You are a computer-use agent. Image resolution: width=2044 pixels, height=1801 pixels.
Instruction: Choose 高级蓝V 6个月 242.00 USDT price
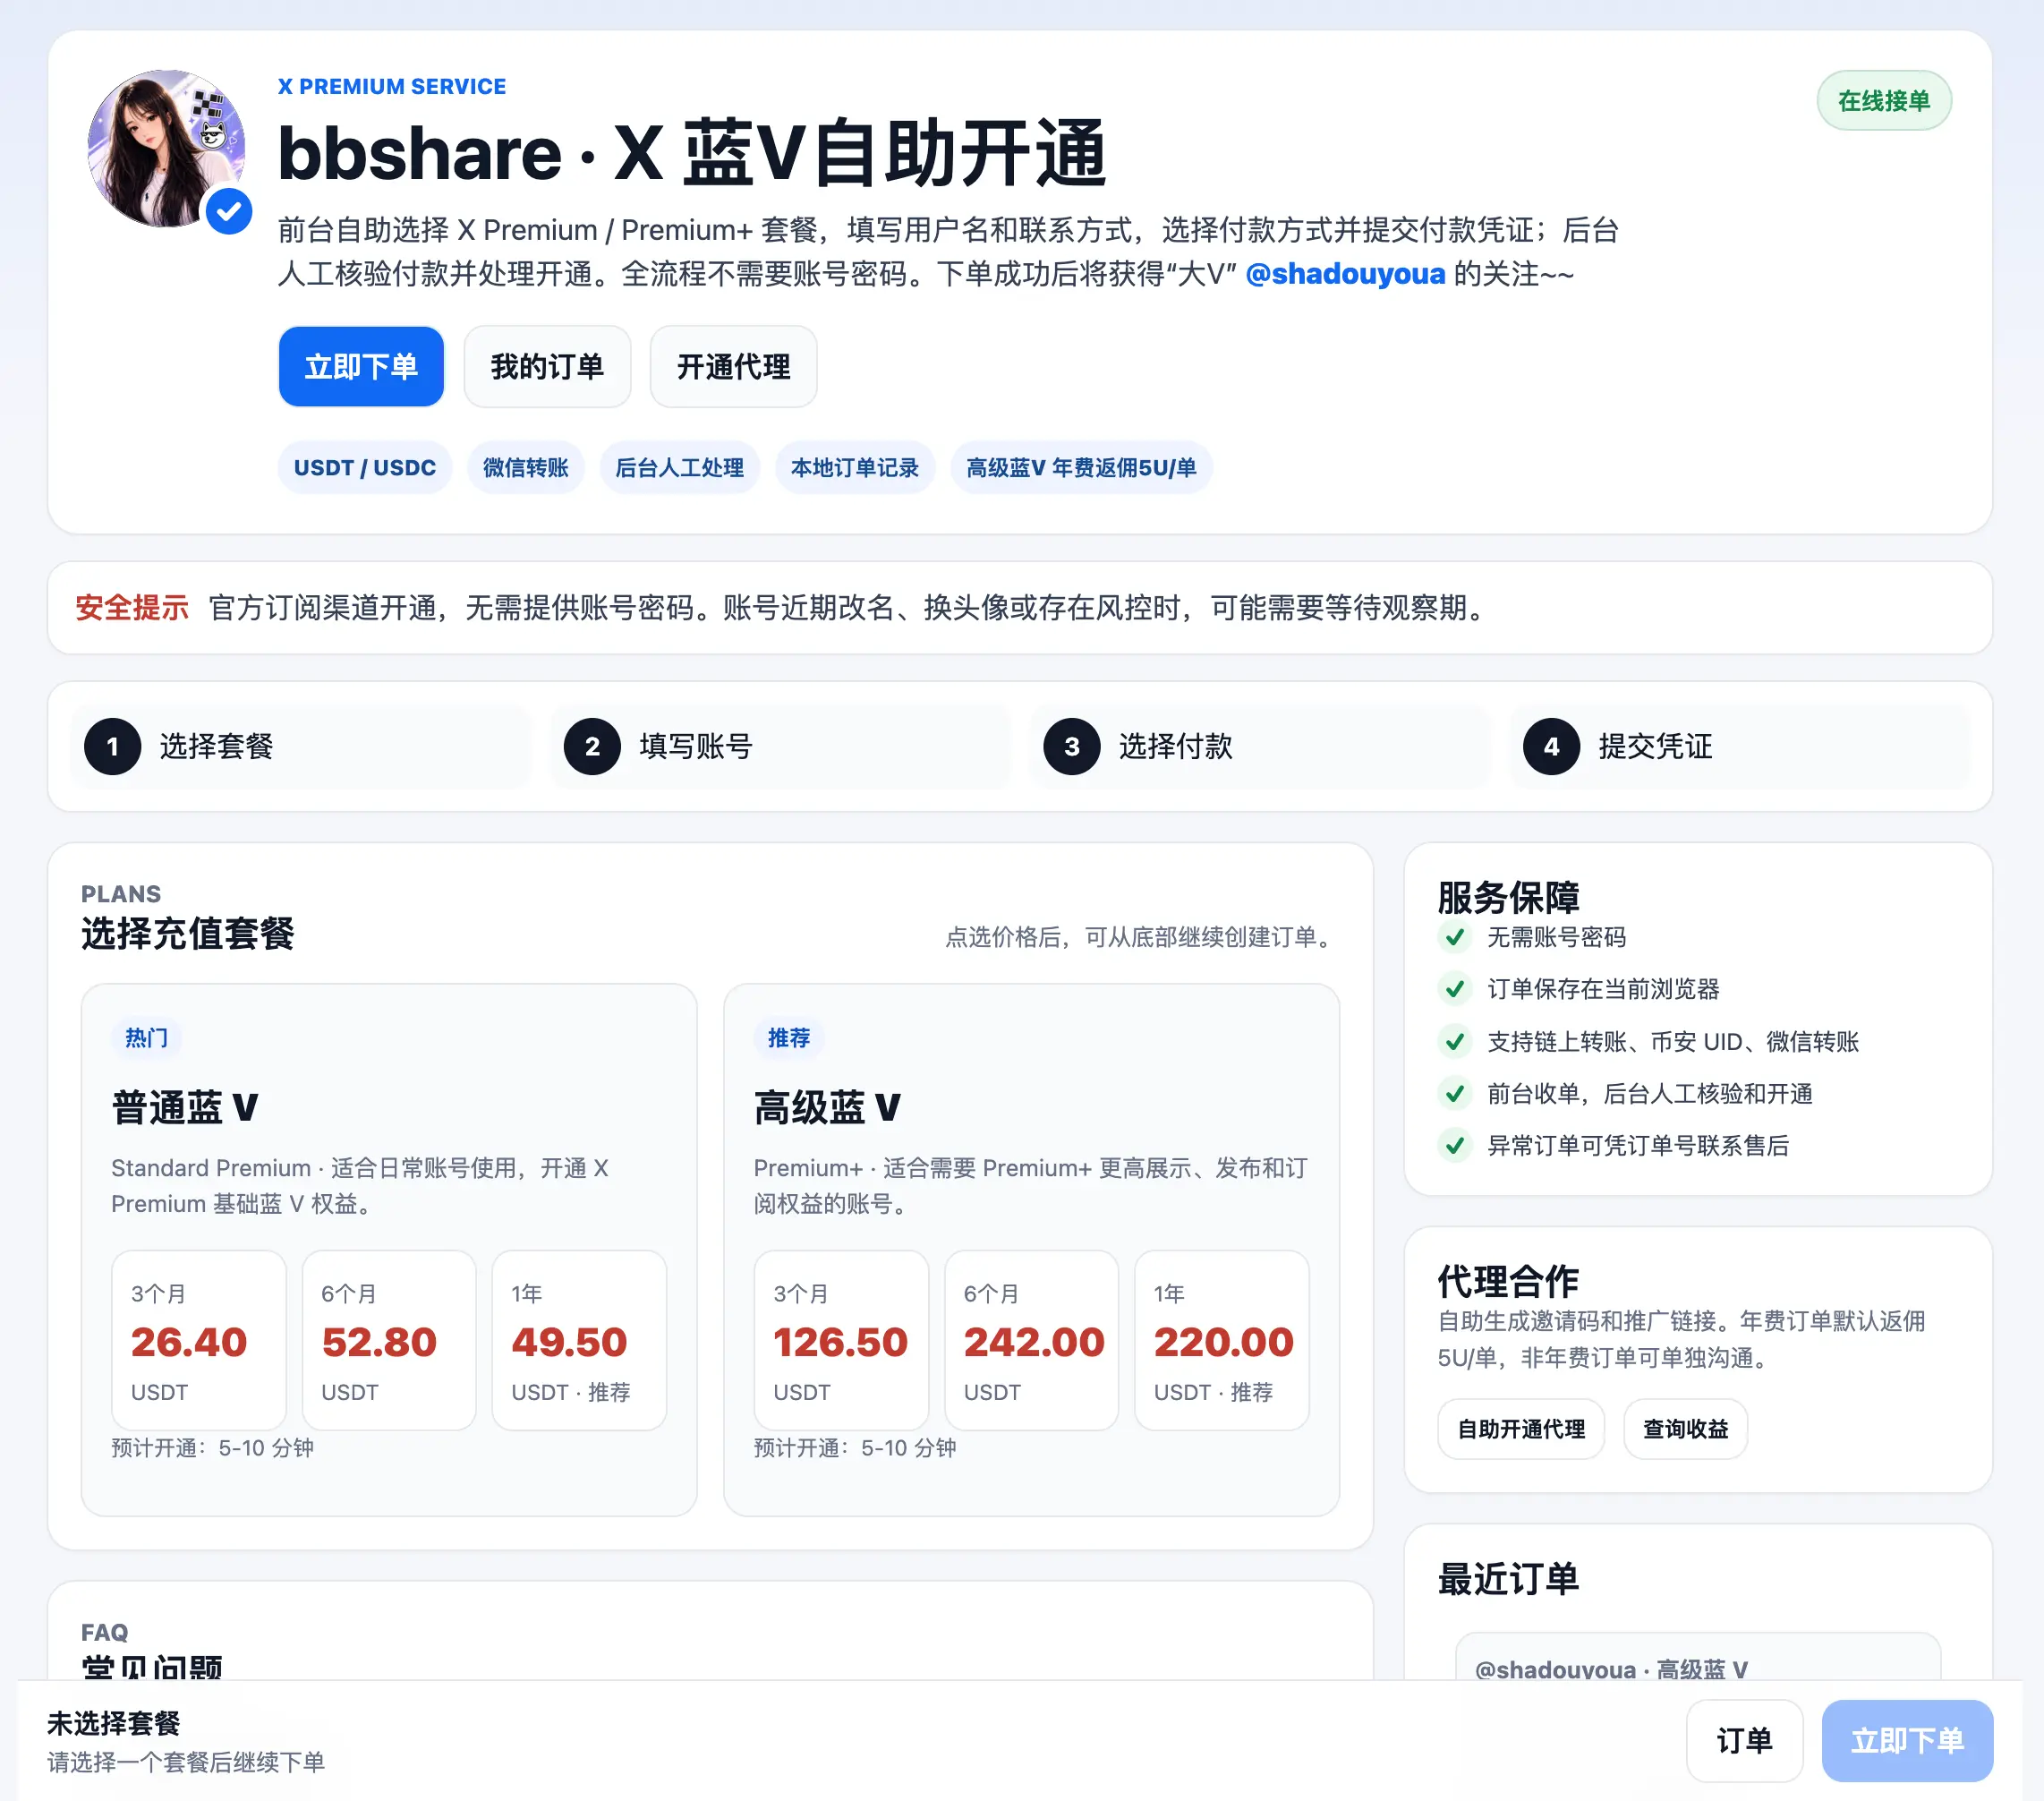pos(1032,1340)
